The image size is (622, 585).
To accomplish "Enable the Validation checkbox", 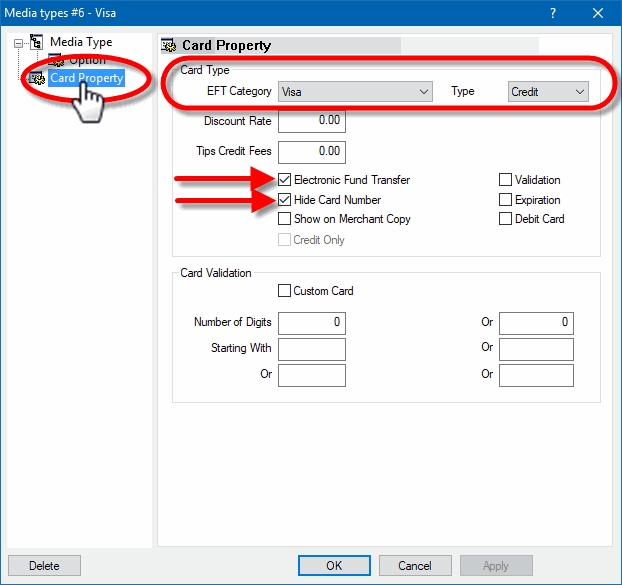I will 505,180.
